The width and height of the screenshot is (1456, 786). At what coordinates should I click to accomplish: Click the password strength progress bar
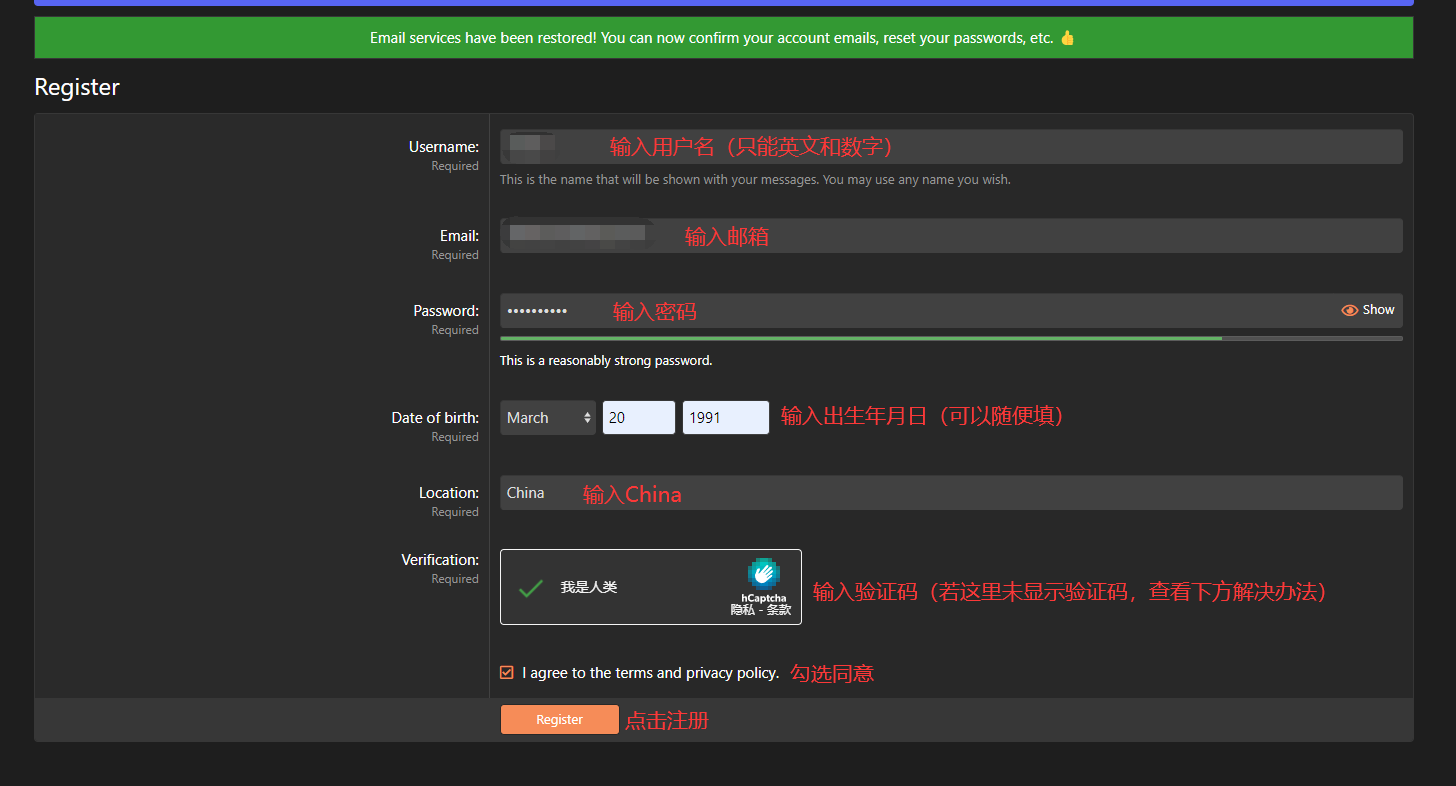tap(951, 339)
